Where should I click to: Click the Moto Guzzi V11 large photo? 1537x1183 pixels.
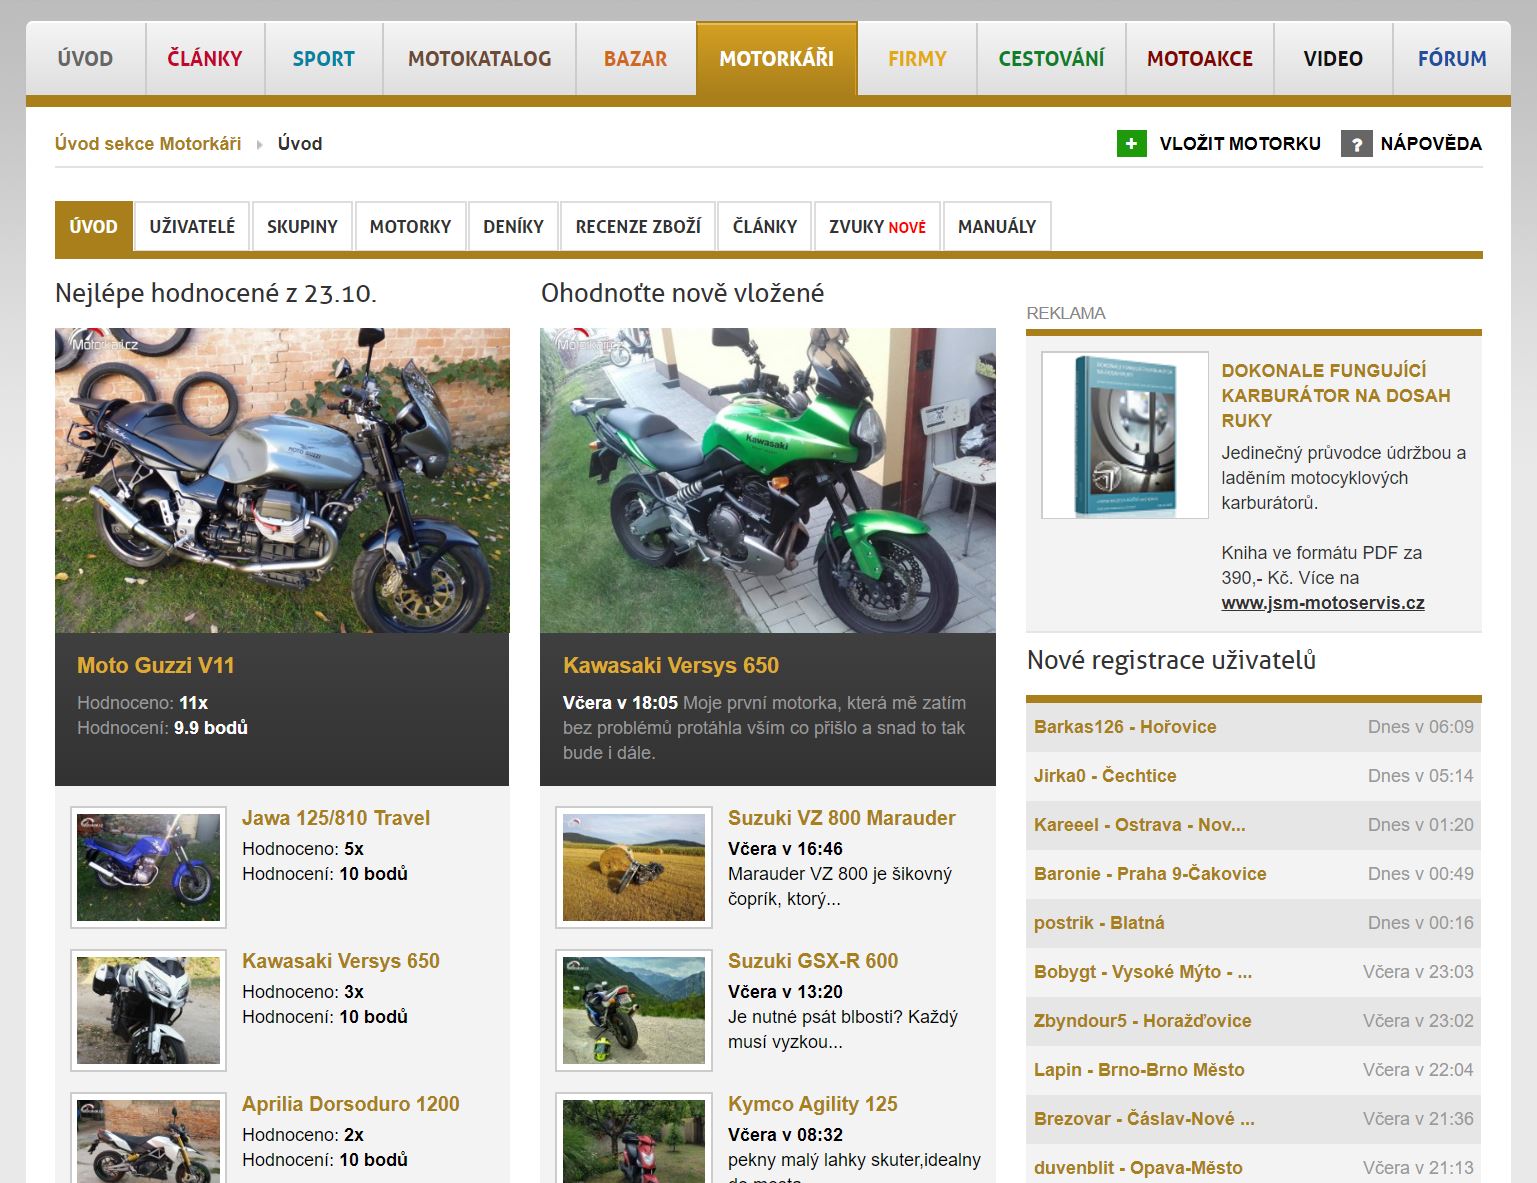(x=282, y=480)
